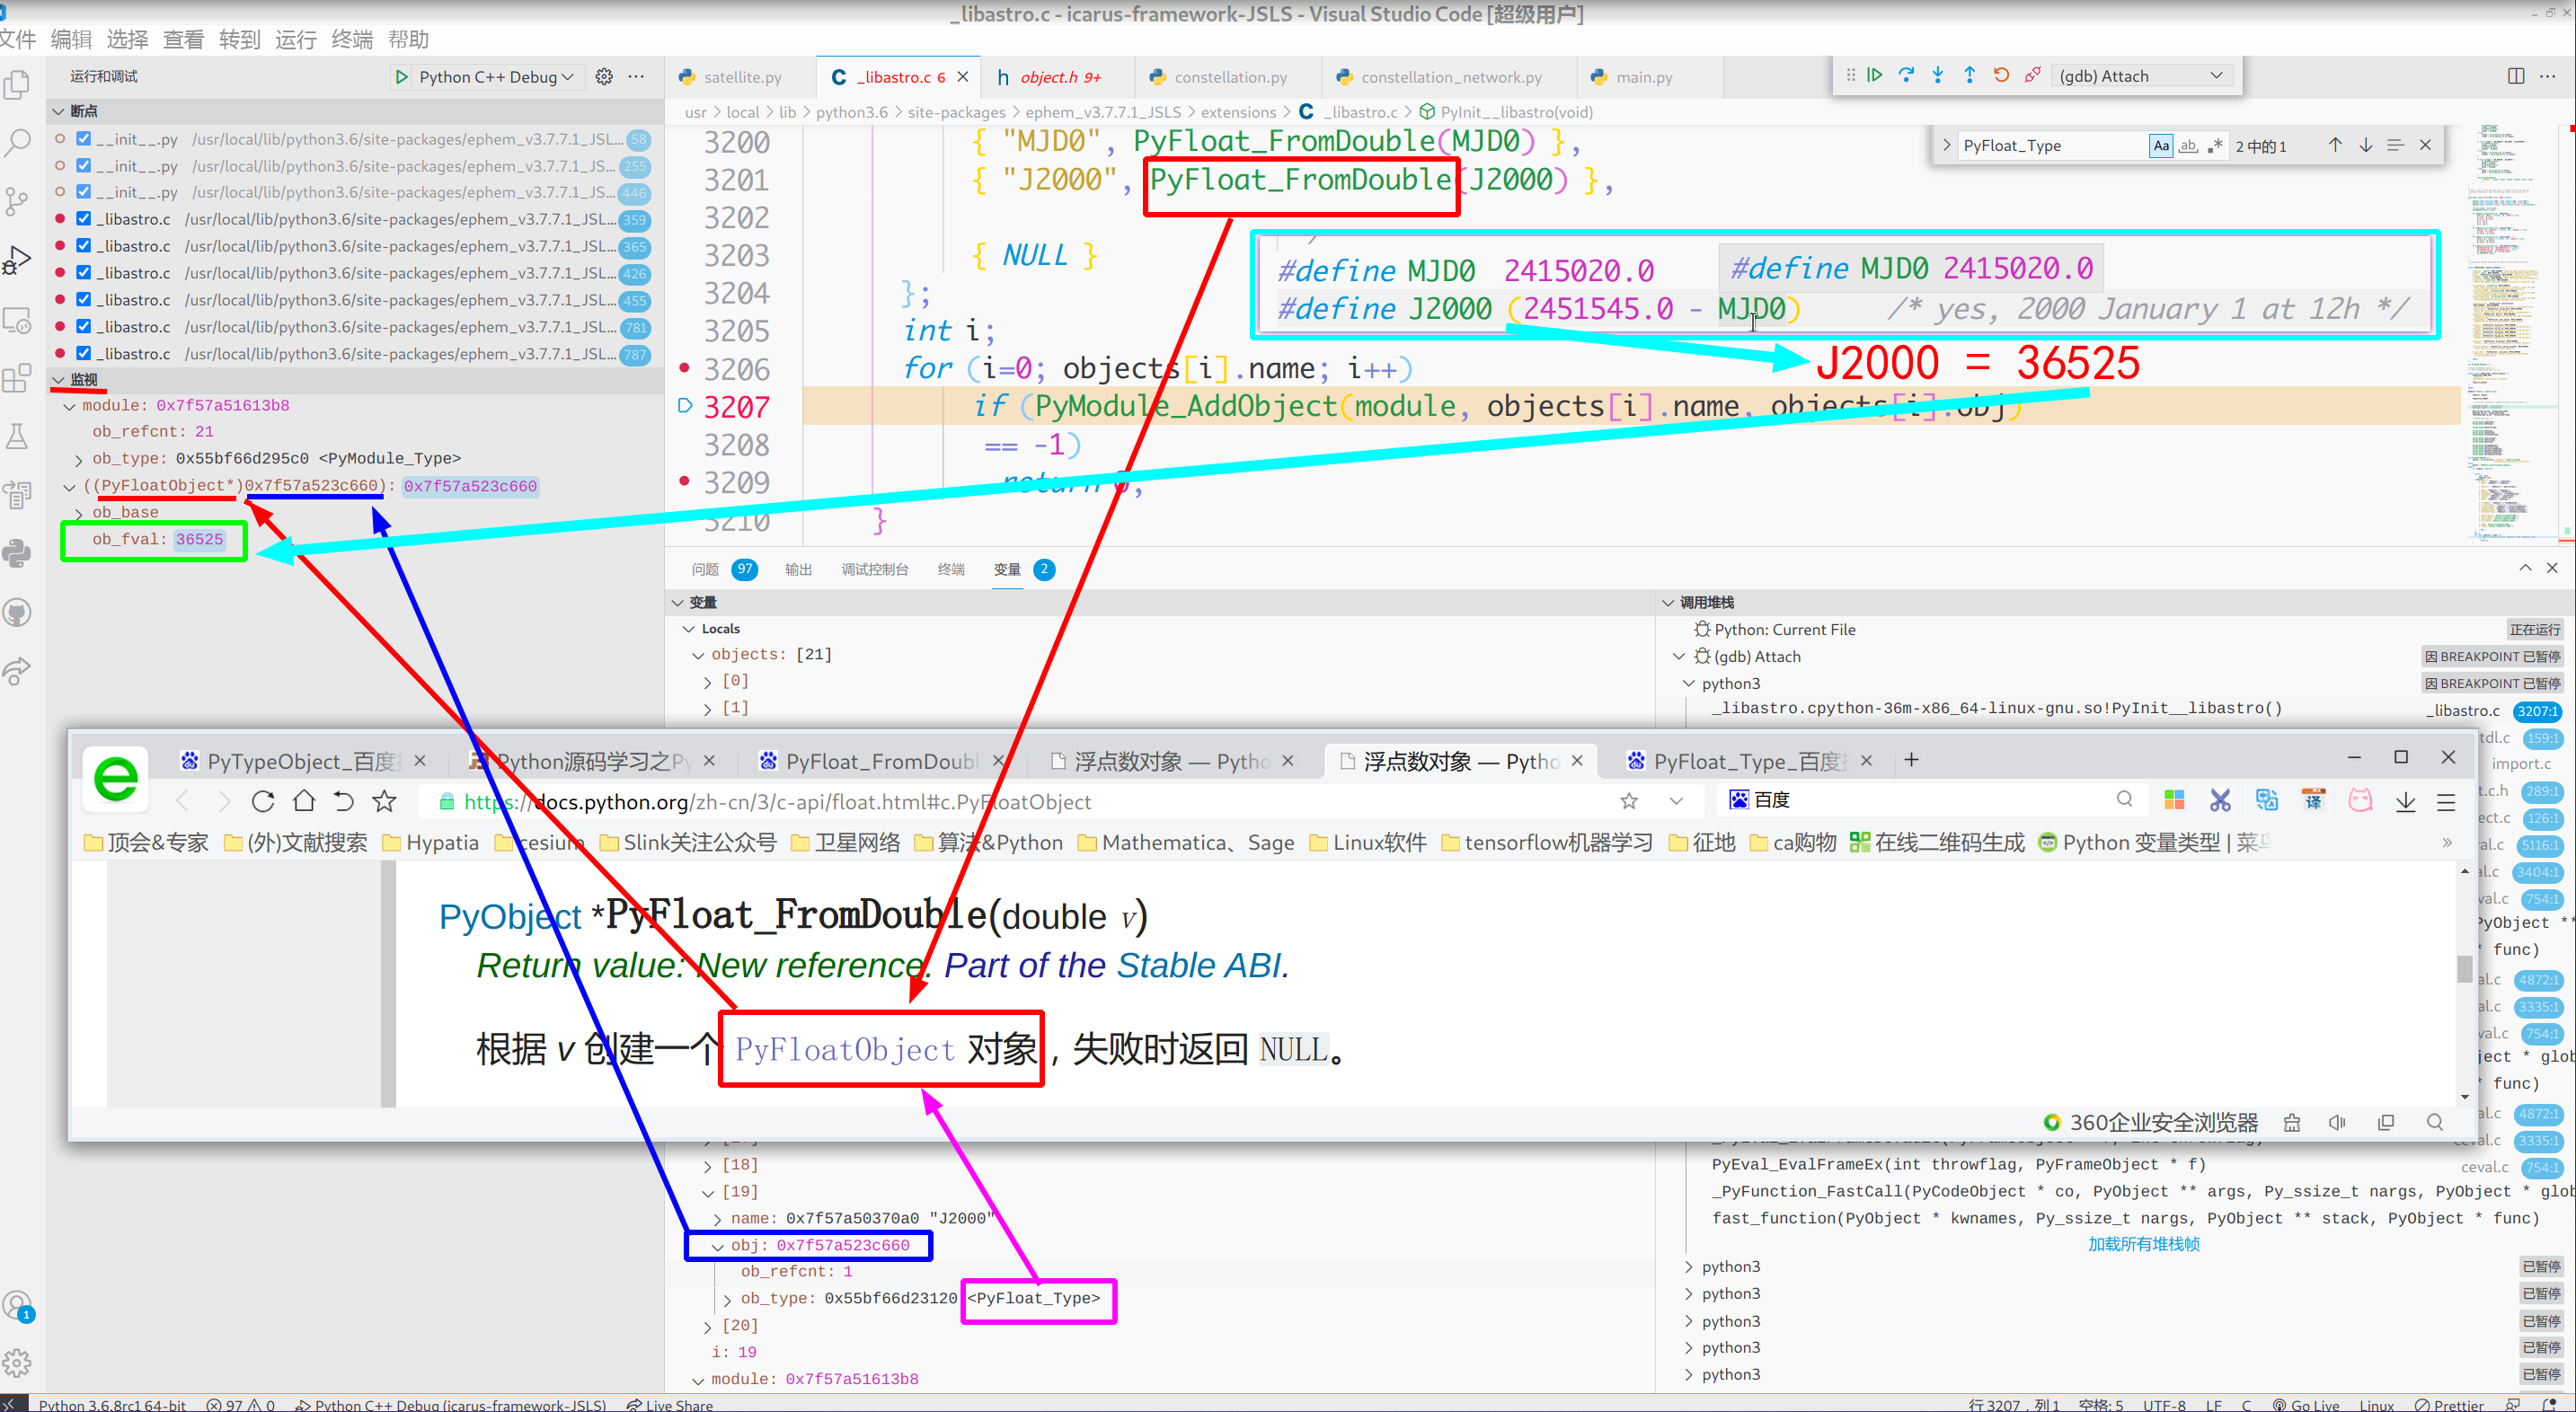Click the debug Step Over icon
2576x1412 pixels.
coord(1906,76)
